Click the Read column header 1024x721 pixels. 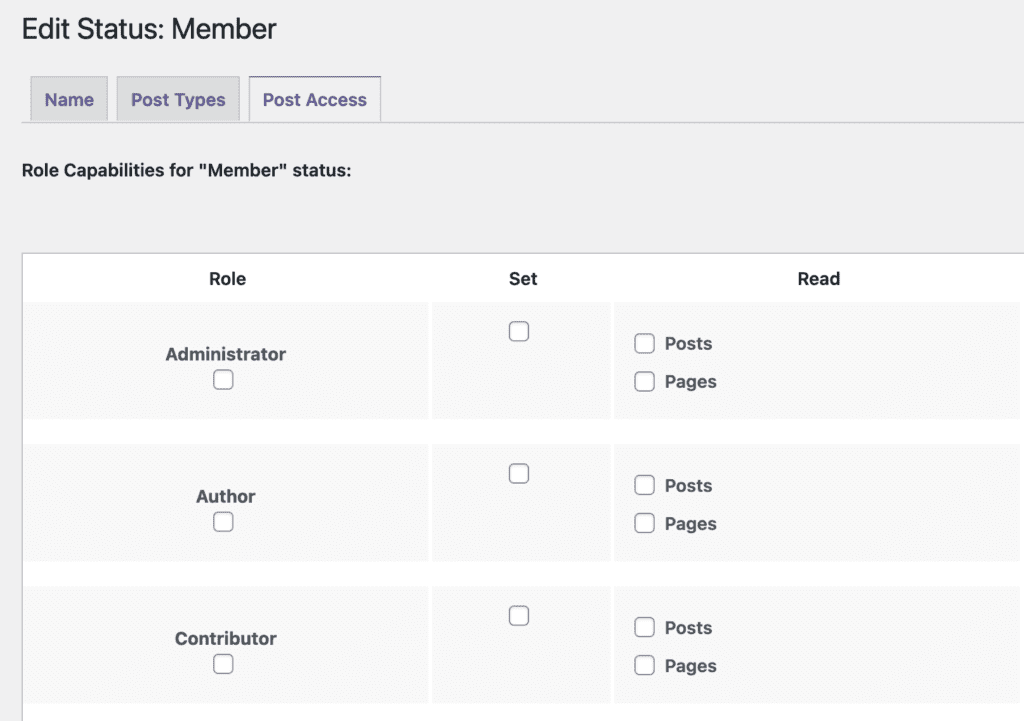coord(818,279)
